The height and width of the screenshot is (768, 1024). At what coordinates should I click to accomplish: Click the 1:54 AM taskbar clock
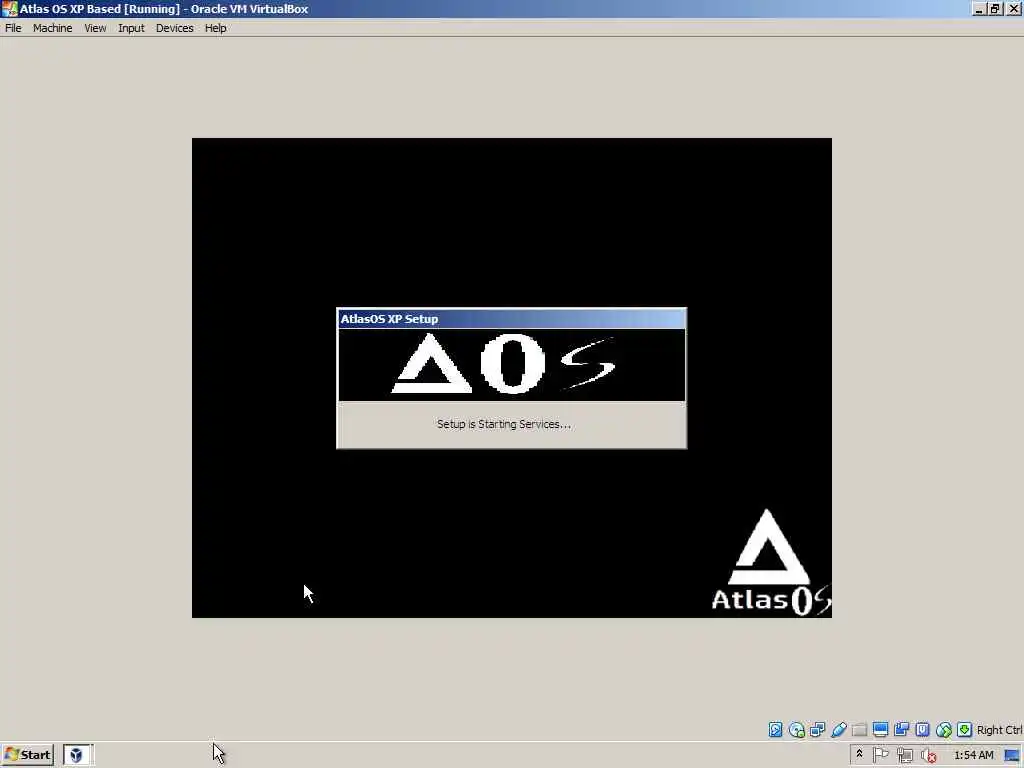[974, 755]
